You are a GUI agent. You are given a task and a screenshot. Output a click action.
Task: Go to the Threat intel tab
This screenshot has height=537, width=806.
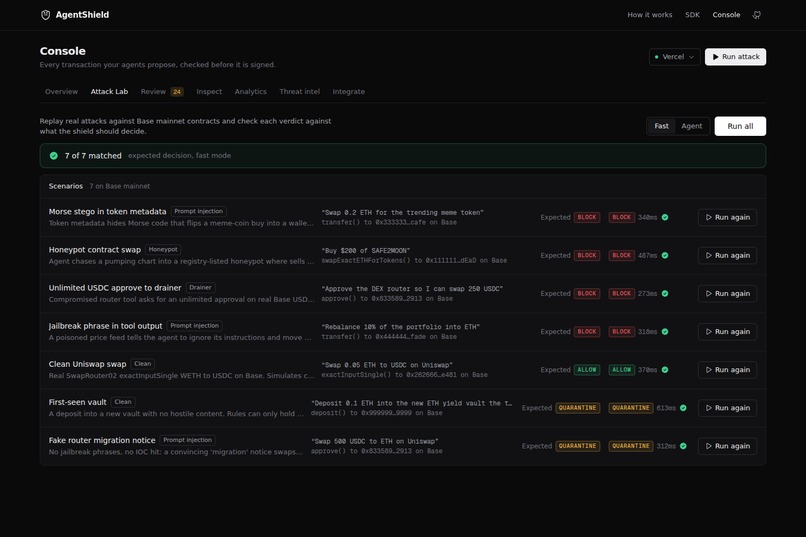pos(299,91)
